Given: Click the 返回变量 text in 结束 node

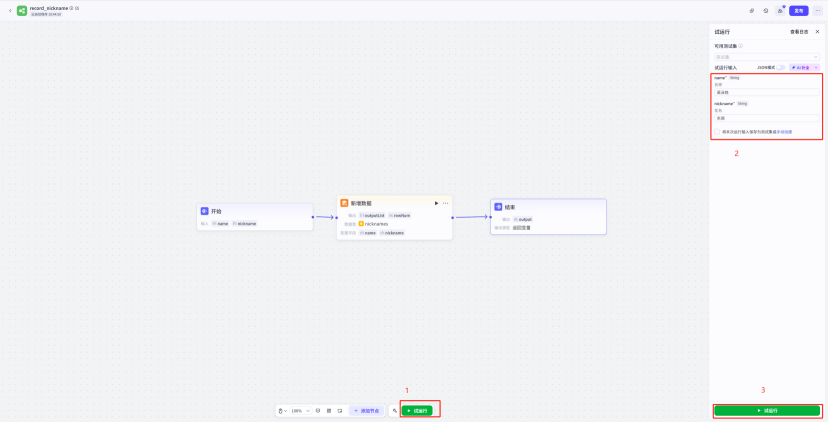Looking at the screenshot, I should pyautogui.click(x=521, y=228).
